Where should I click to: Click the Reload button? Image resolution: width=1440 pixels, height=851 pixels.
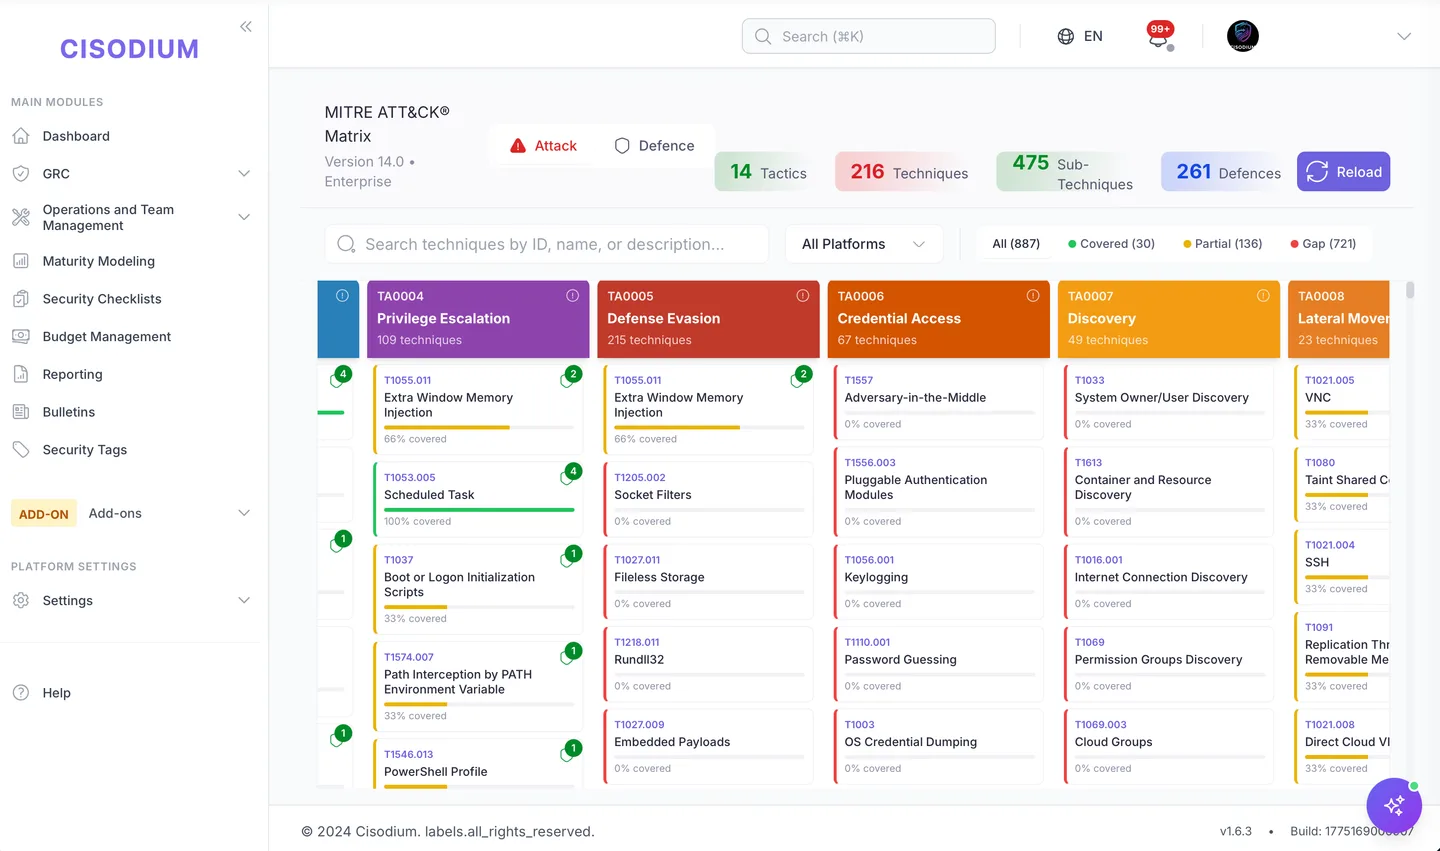pos(1343,172)
